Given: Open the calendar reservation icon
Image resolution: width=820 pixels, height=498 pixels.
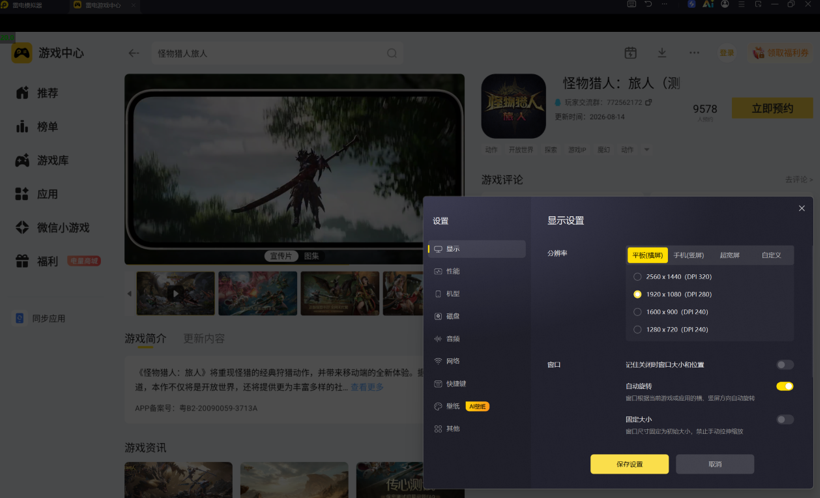Looking at the screenshot, I should pyautogui.click(x=631, y=53).
